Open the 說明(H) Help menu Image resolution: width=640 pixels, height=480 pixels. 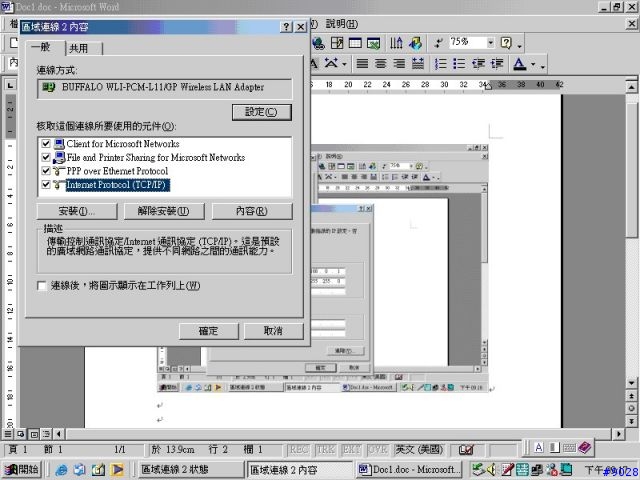click(x=342, y=24)
